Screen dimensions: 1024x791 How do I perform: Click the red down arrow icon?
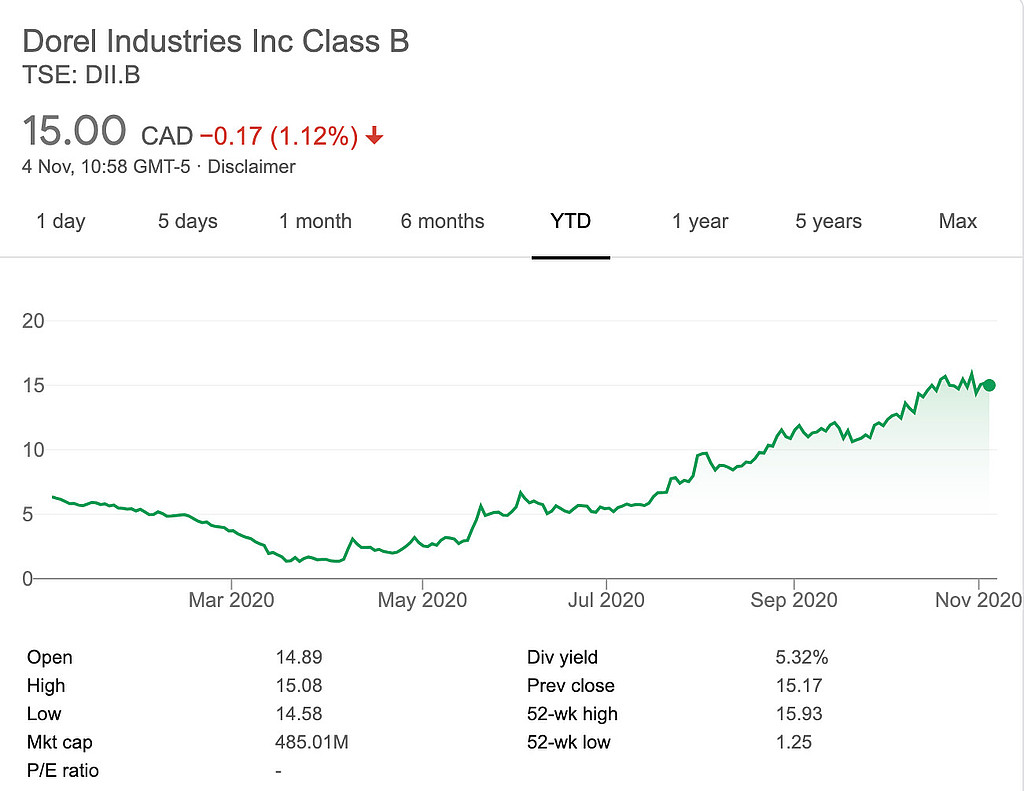pos(374,136)
